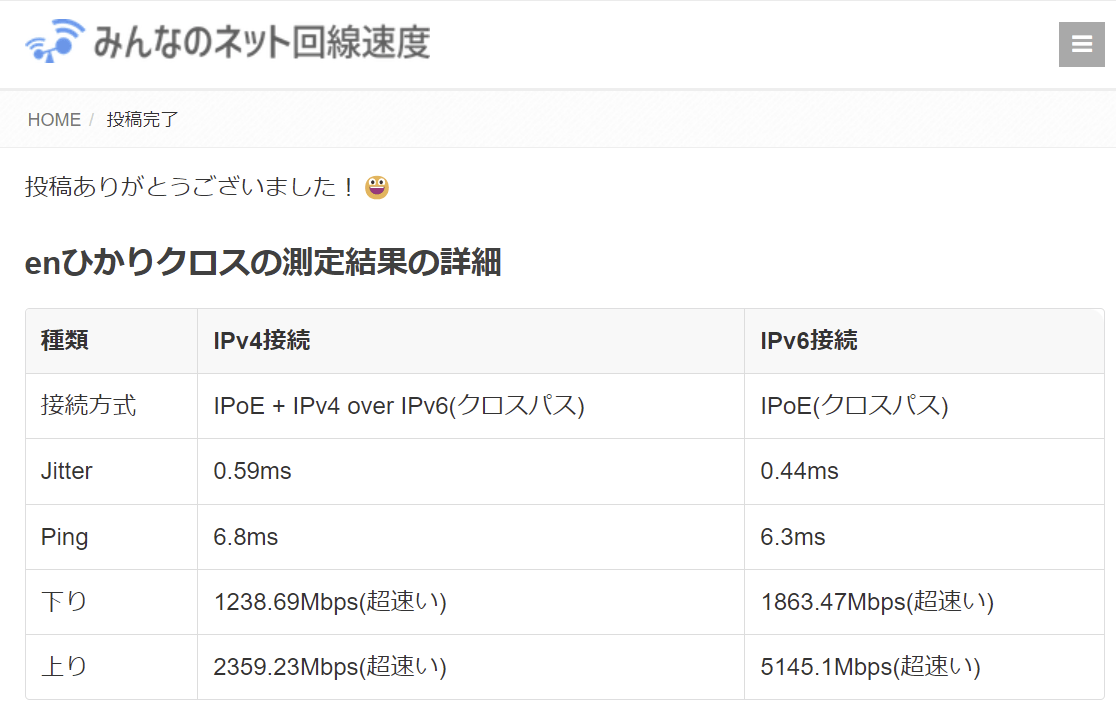Click the enひかりクロスの測定結果の詳細 heading
This screenshot has width=1116, height=702.
pyautogui.click(x=263, y=263)
